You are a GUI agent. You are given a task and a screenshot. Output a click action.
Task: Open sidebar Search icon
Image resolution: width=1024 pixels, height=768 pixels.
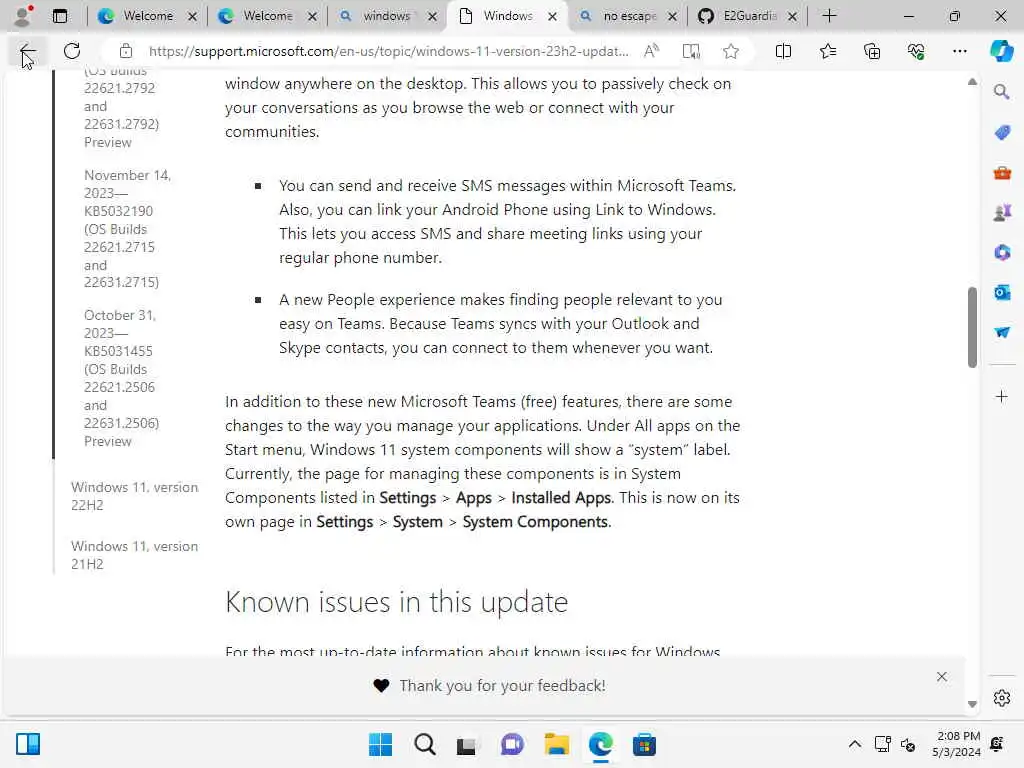(x=1002, y=92)
